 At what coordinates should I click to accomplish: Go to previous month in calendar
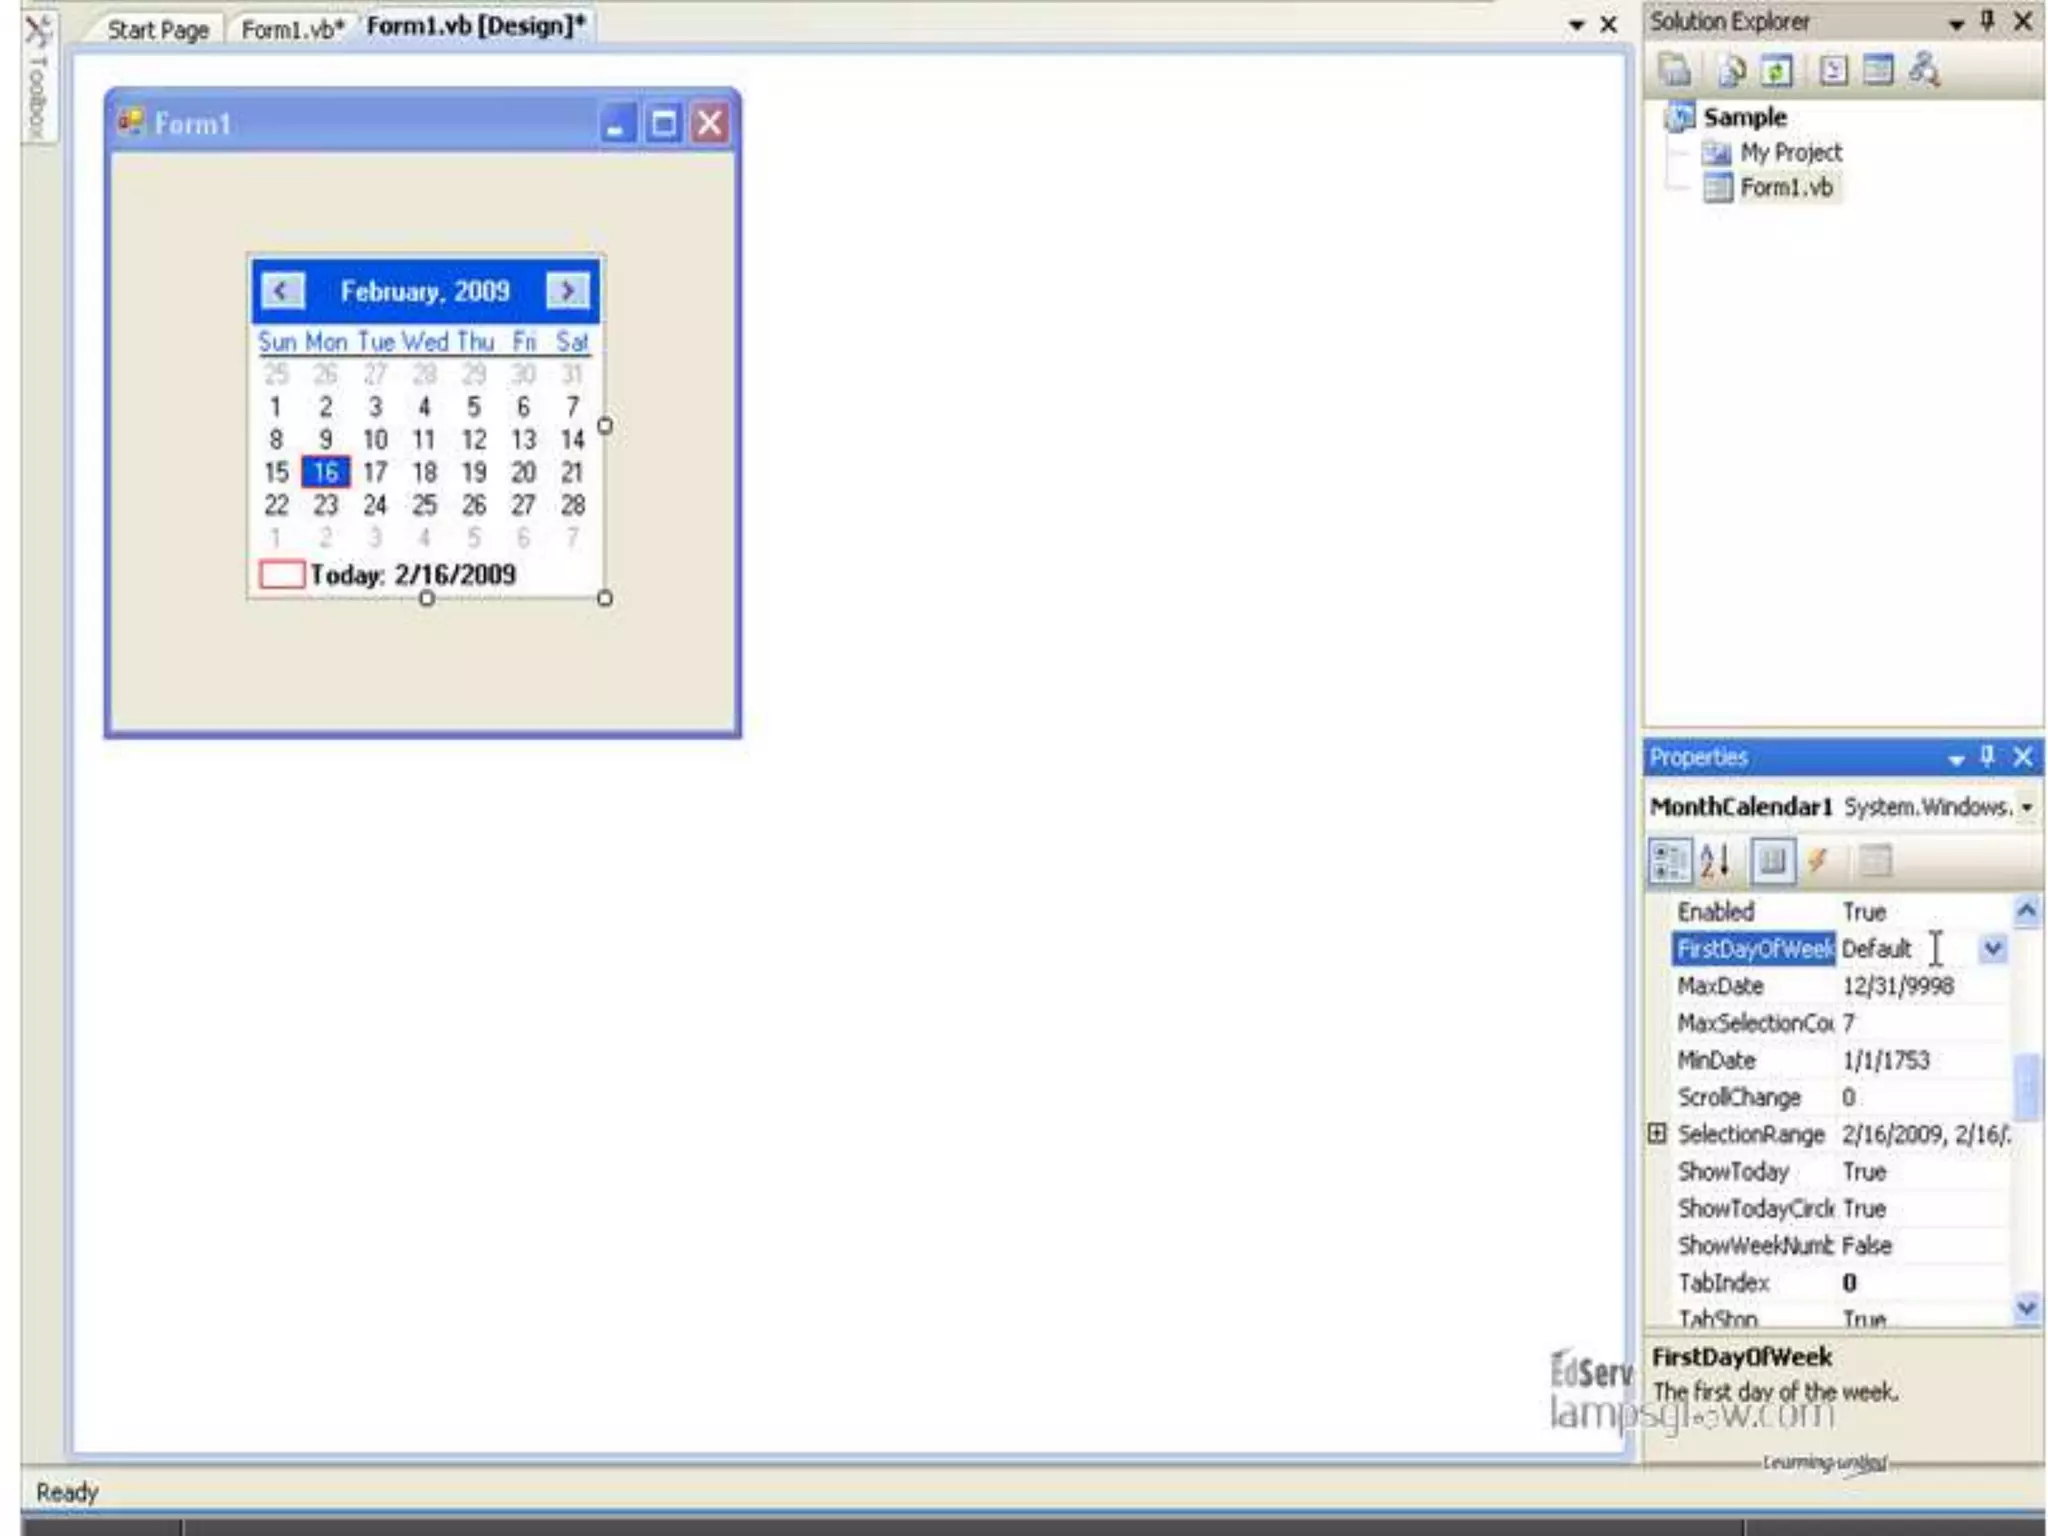pos(282,291)
